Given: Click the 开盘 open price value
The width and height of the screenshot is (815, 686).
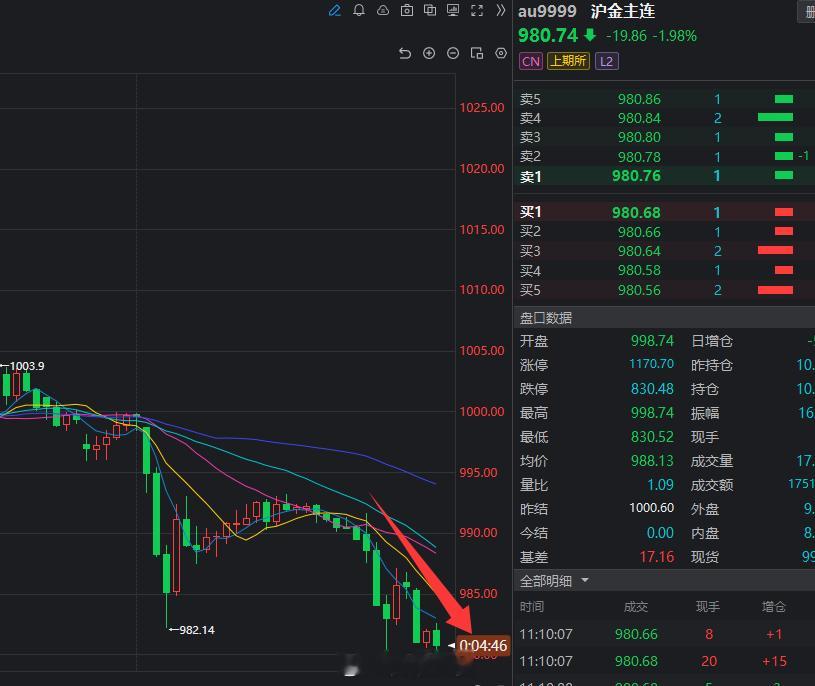Looking at the screenshot, I should click(652, 340).
